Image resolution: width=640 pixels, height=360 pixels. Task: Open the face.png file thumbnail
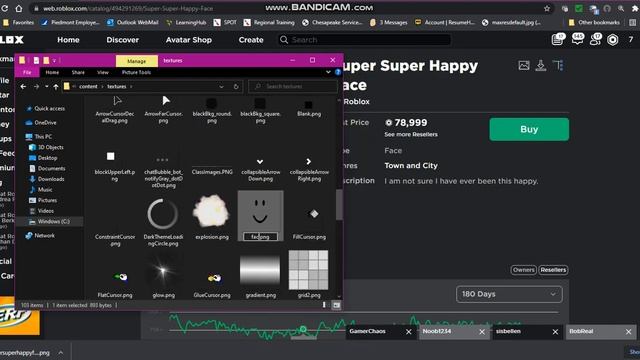tap(260, 211)
